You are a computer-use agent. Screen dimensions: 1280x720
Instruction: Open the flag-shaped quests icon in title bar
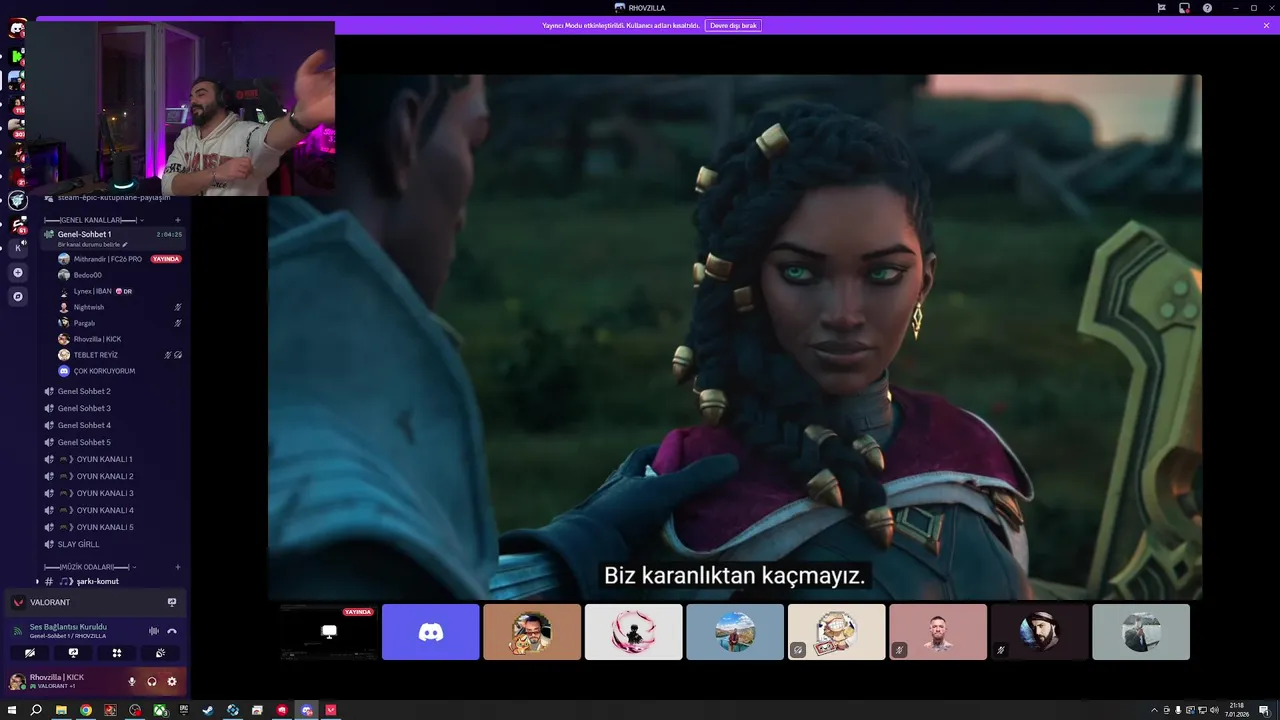coord(1161,8)
